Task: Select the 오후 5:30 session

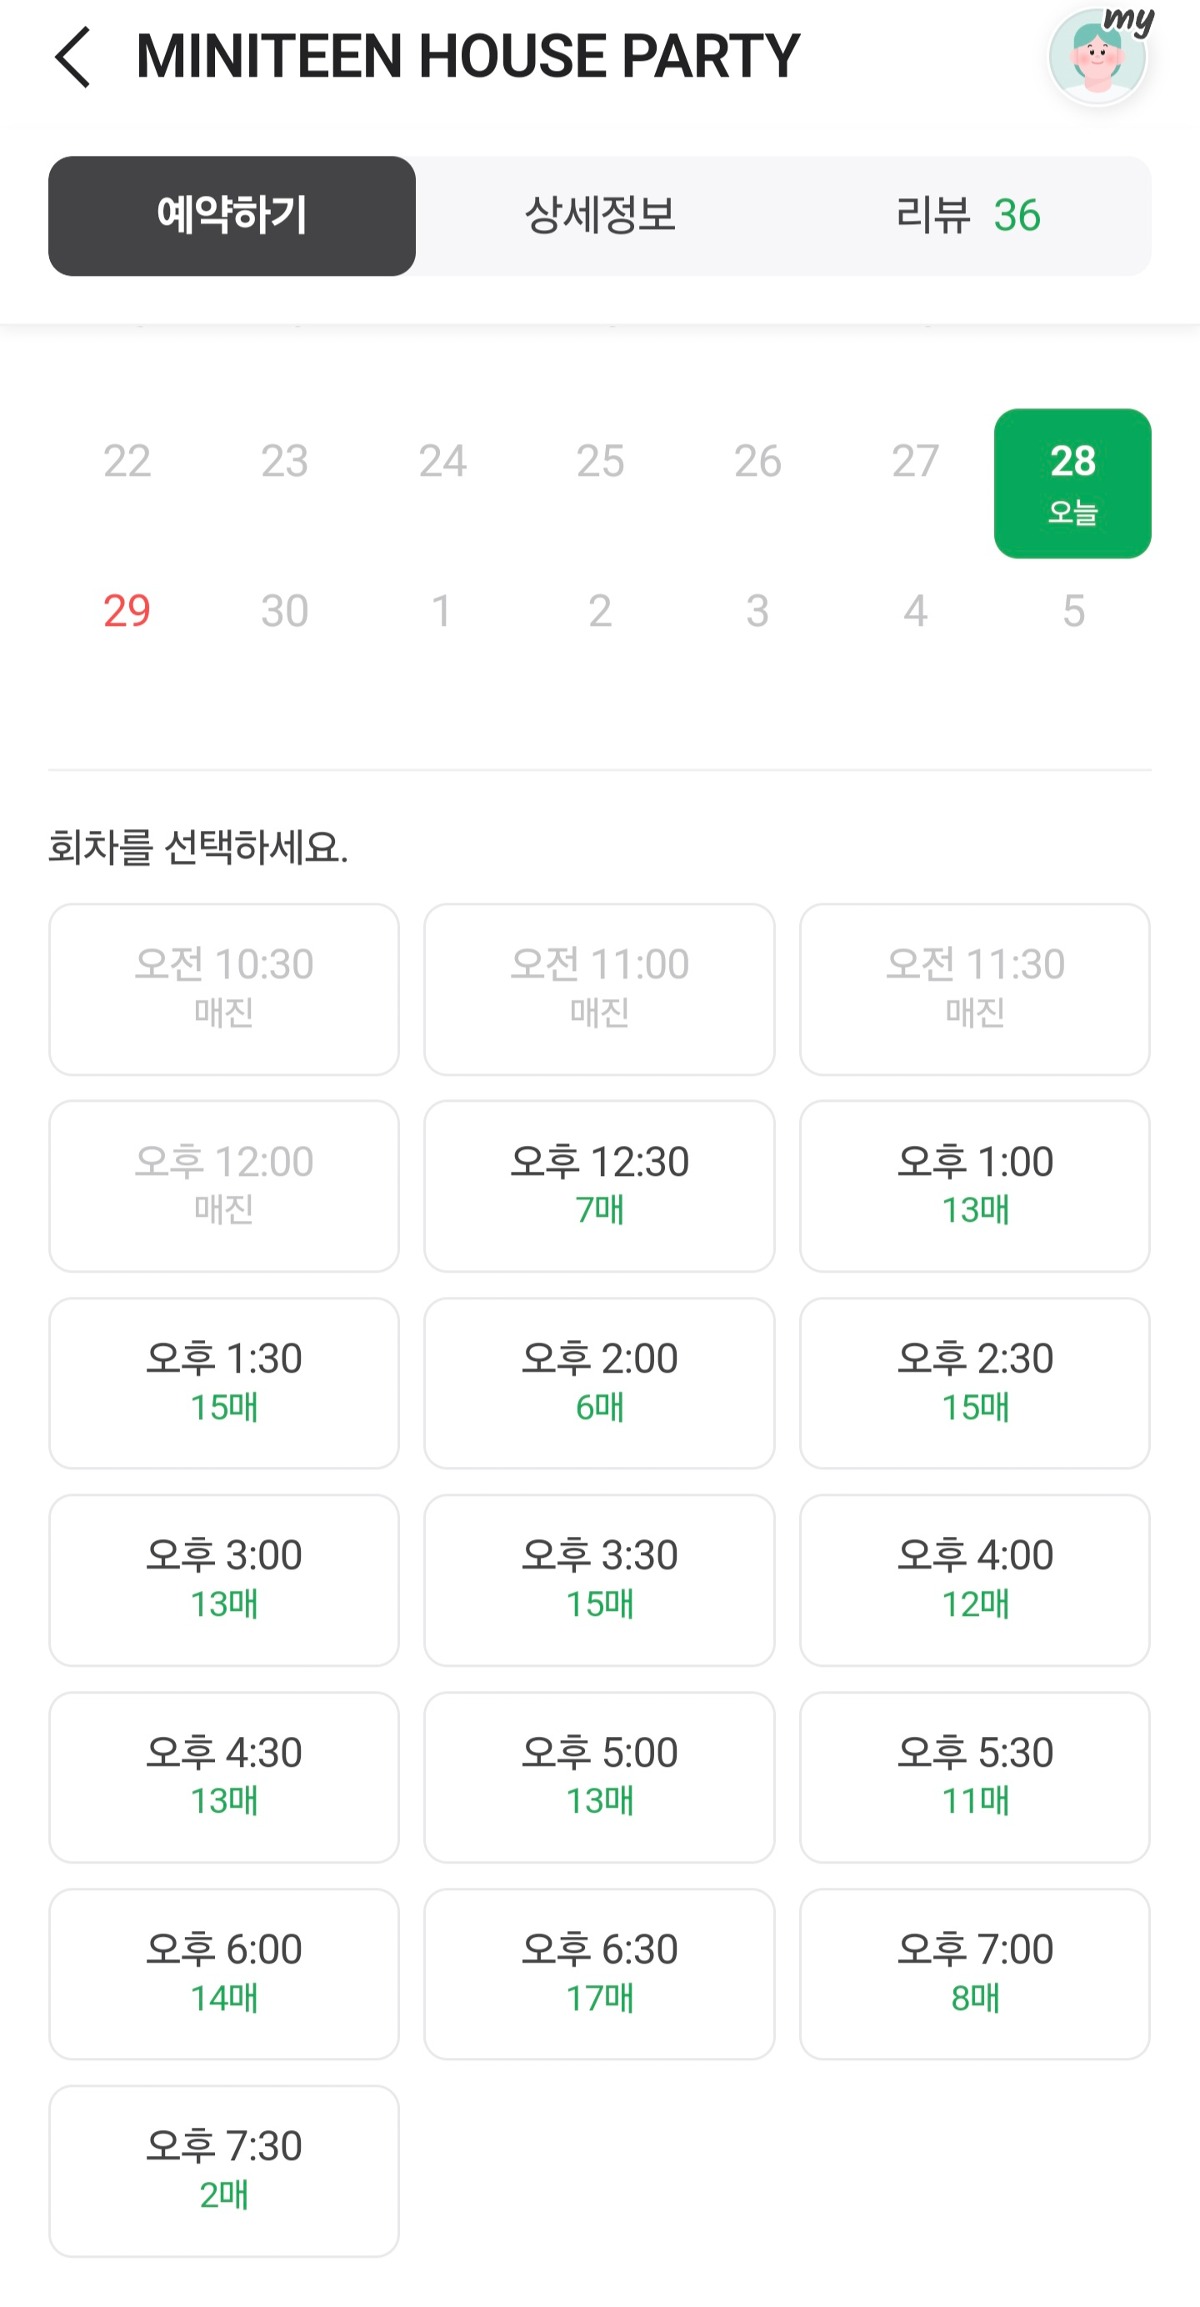Action: point(975,1776)
